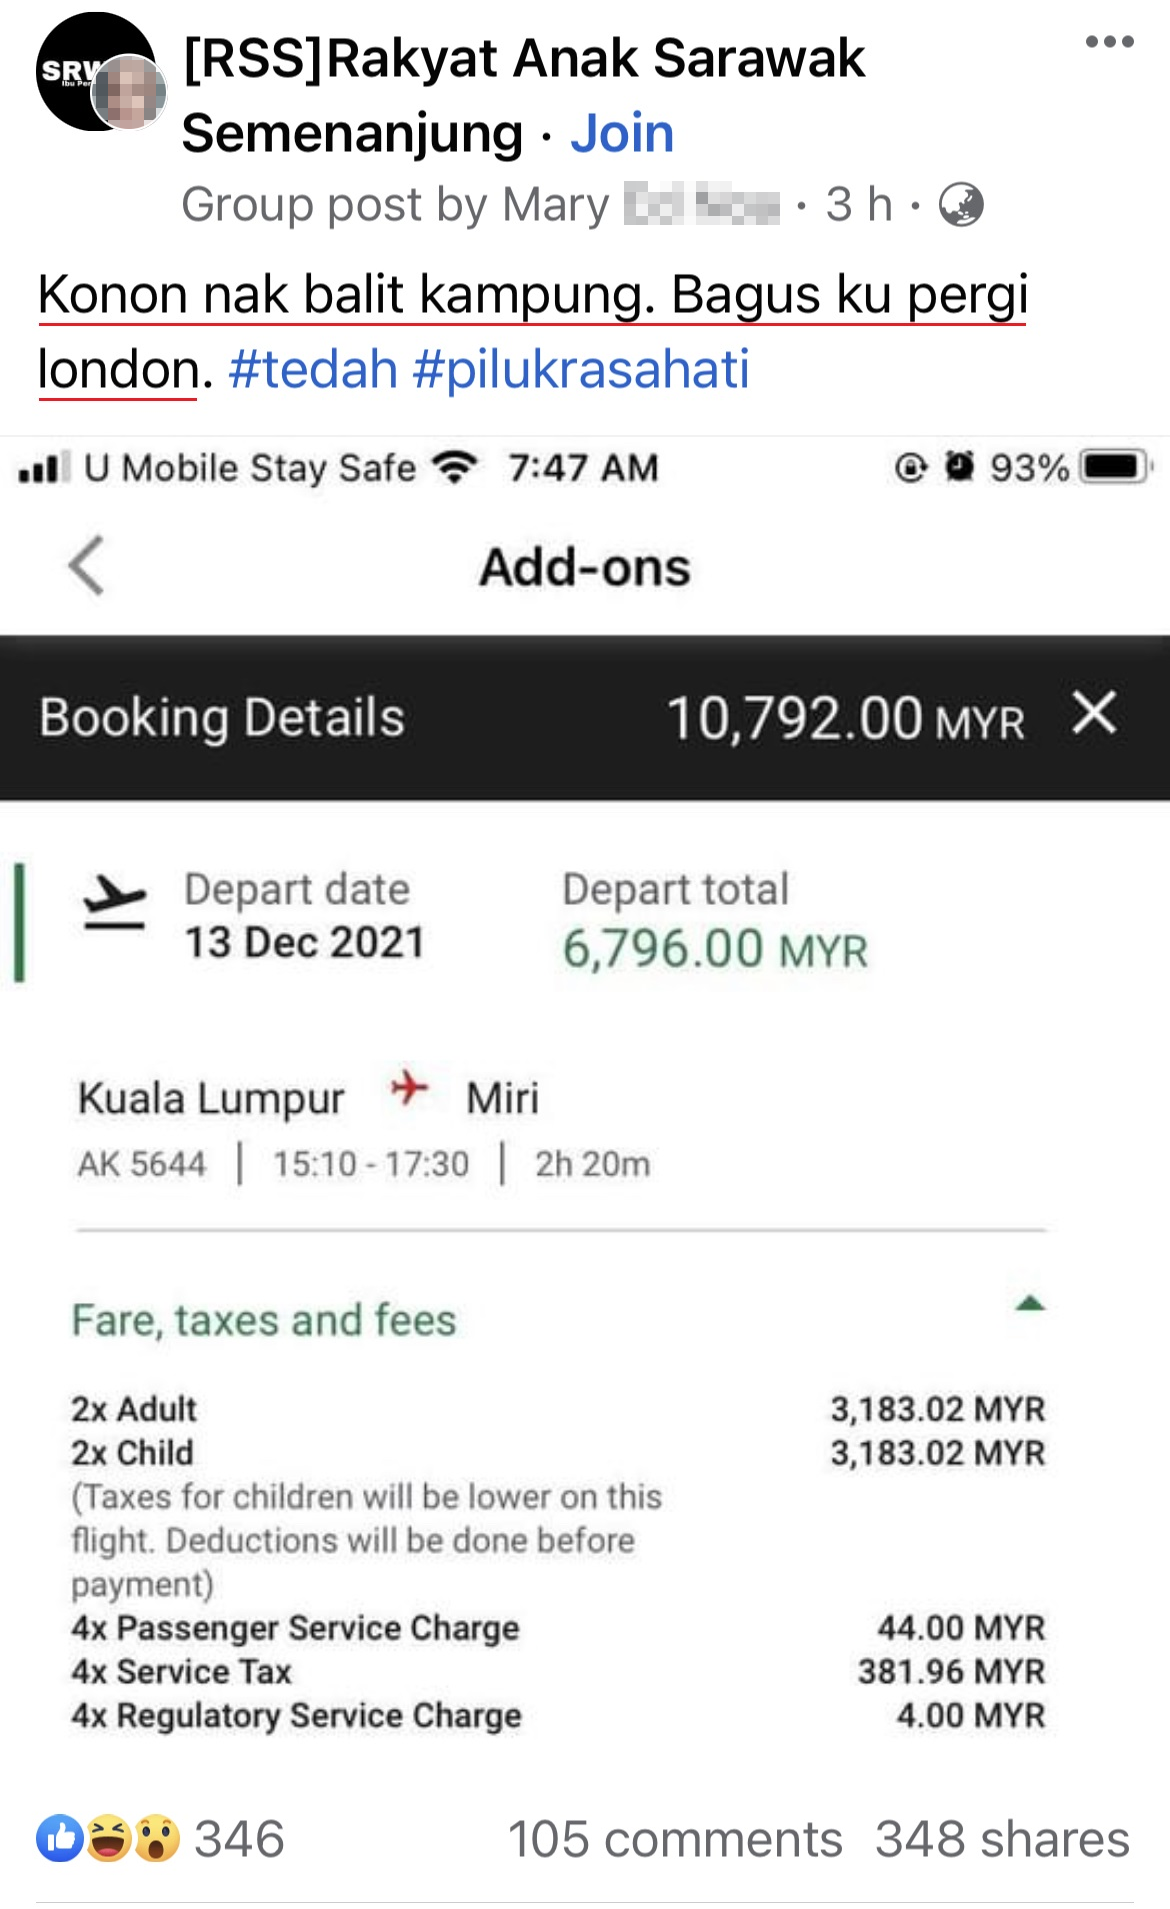
Task: Open the group name Rakyat Anak Sarawak
Action: pyautogui.click(x=523, y=60)
